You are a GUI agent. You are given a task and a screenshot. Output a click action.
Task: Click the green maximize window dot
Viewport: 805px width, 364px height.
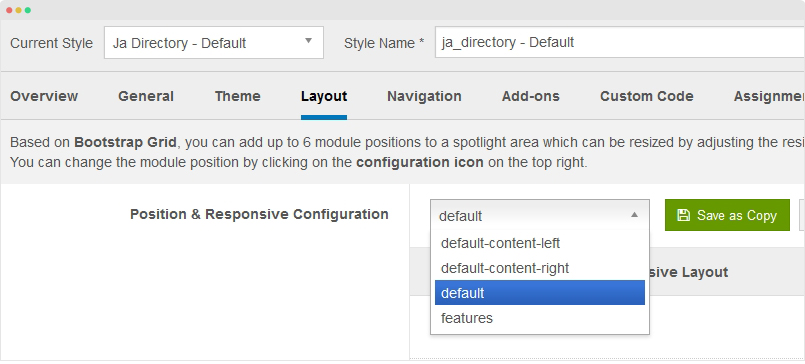click(28, 10)
